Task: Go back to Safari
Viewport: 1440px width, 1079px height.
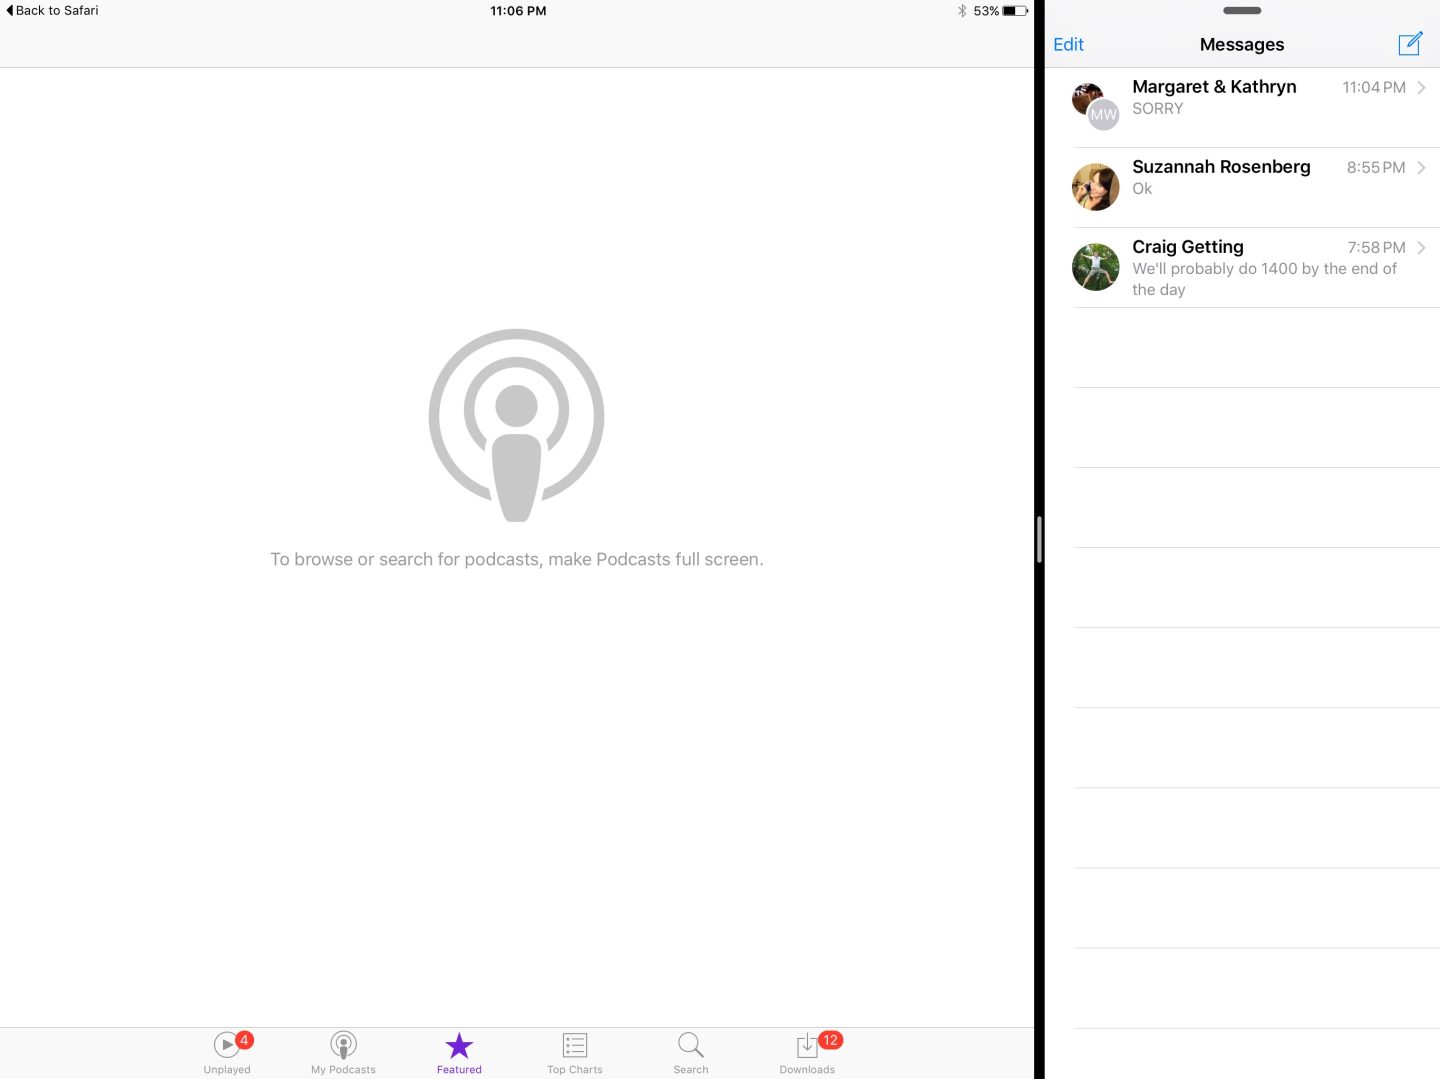Action: click(53, 11)
